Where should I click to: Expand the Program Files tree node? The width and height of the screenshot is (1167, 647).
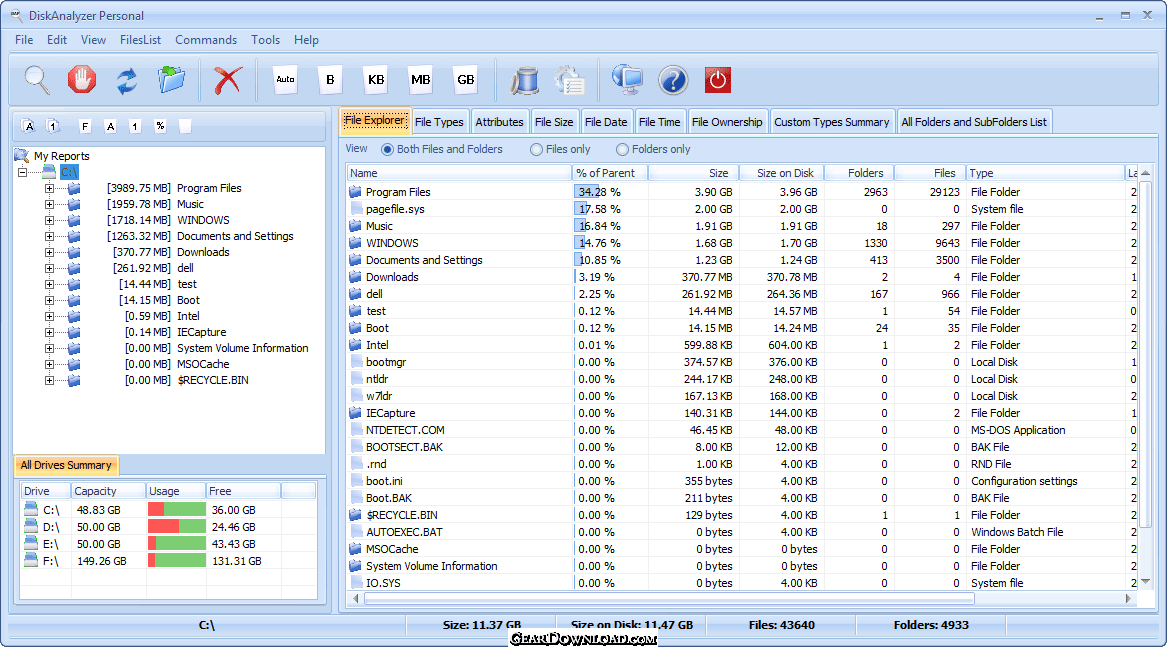tap(49, 188)
